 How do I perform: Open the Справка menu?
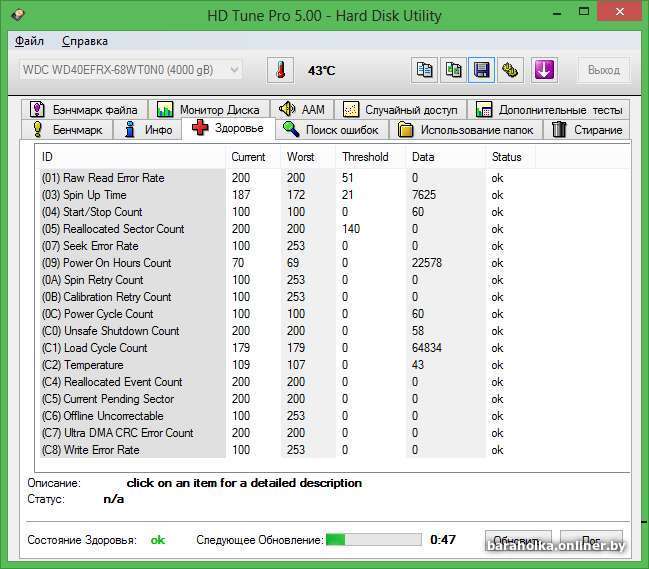(x=85, y=41)
